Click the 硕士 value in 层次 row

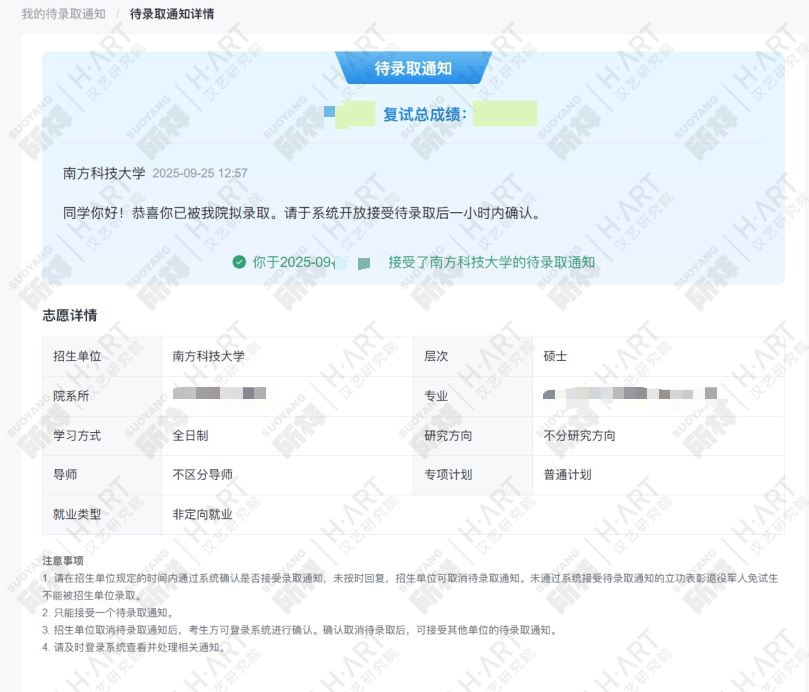tap(555, 356)
